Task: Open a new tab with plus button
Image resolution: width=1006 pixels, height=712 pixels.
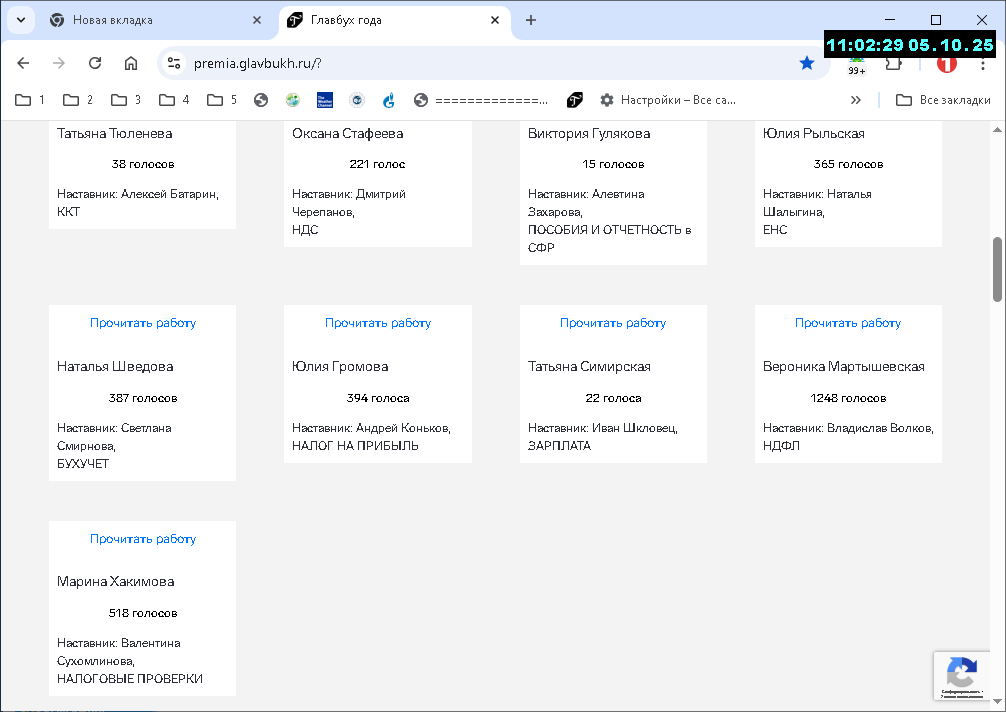Action: [531, 20]
